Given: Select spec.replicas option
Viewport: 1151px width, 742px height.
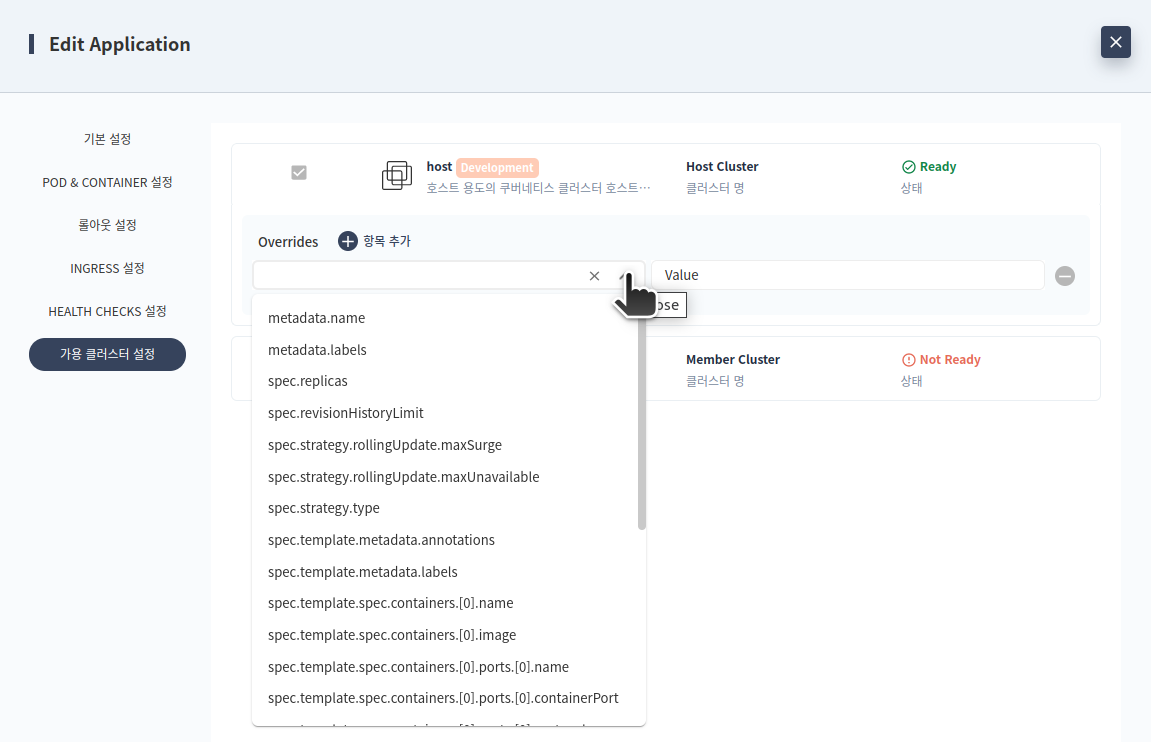Looking at the screenshot, I should [449, 381].
